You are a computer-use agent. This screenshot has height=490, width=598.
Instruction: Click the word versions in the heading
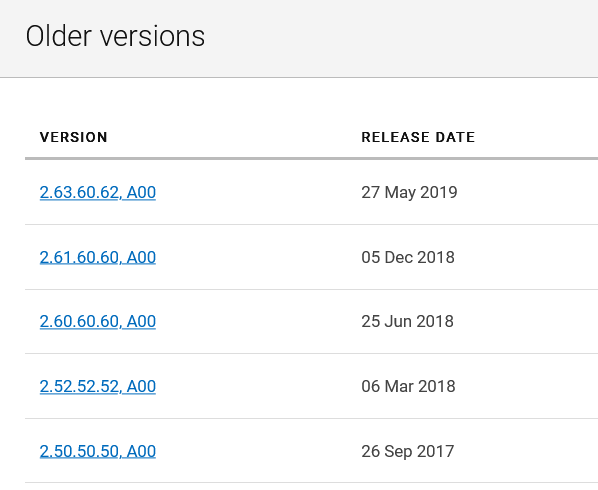(x=153, y=36)
